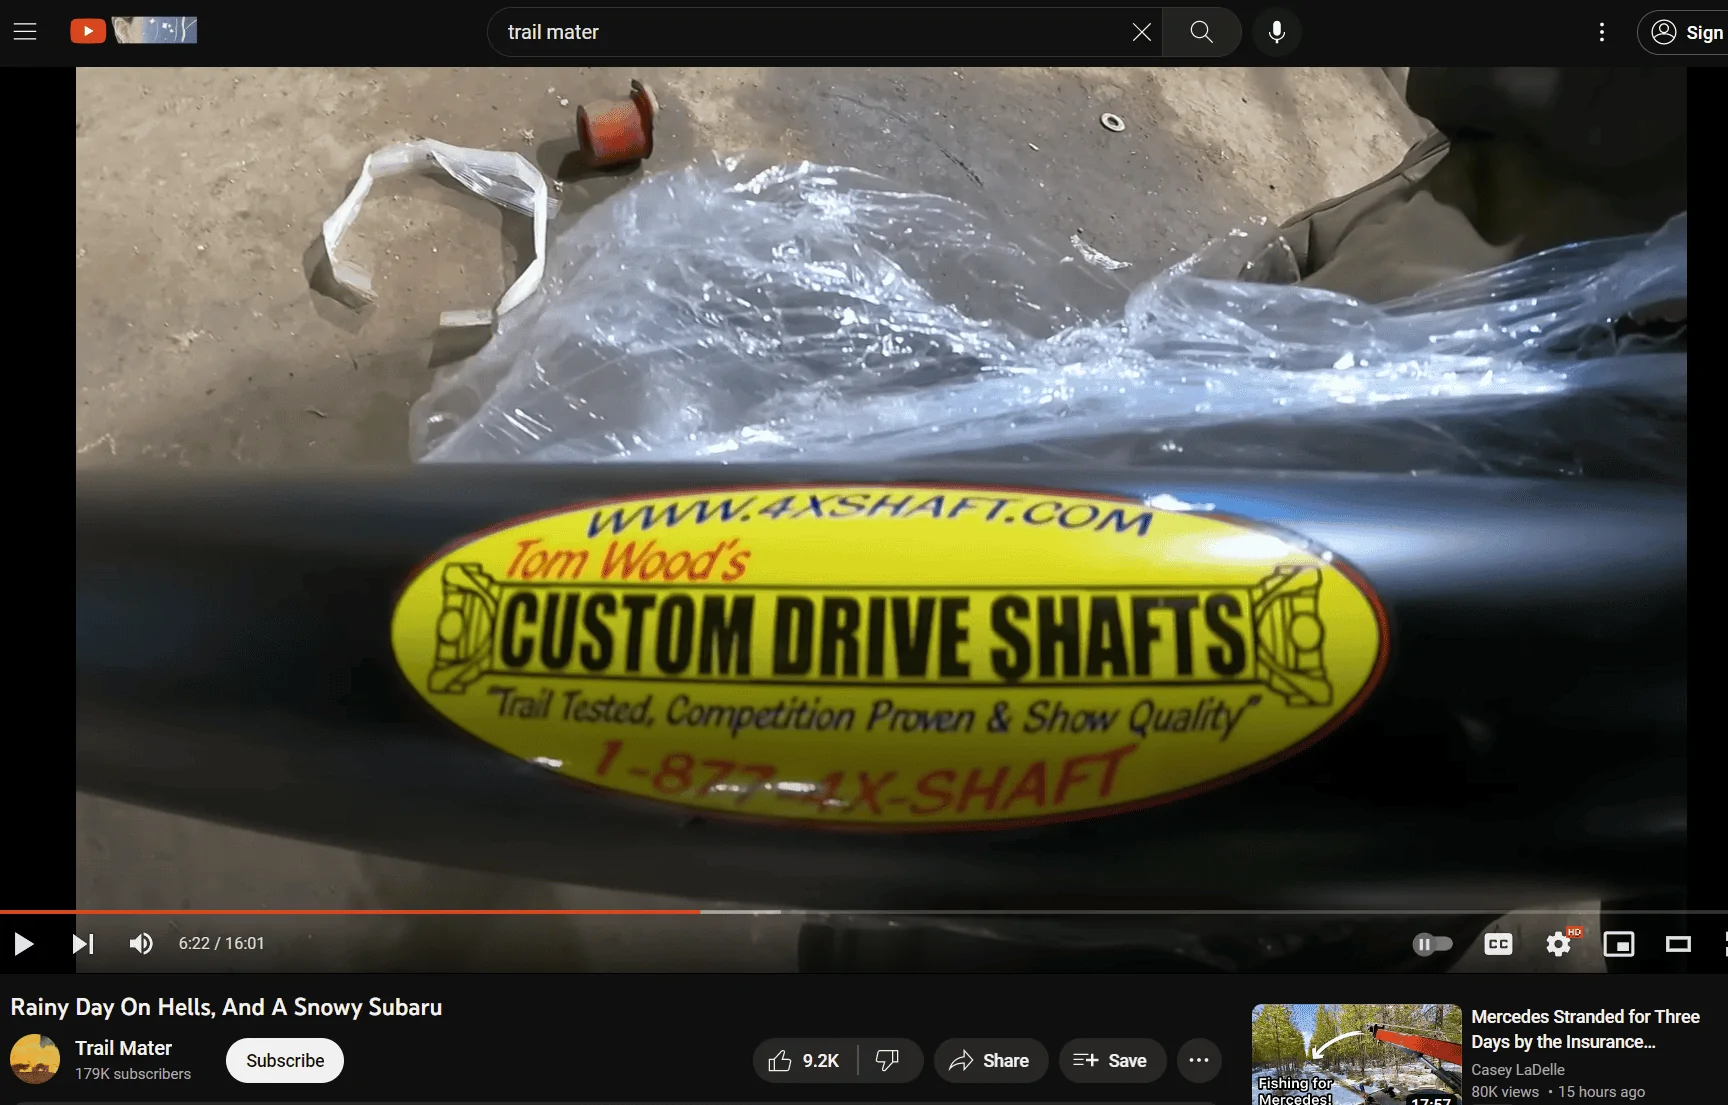Skip to the next video

click(83, 944)
